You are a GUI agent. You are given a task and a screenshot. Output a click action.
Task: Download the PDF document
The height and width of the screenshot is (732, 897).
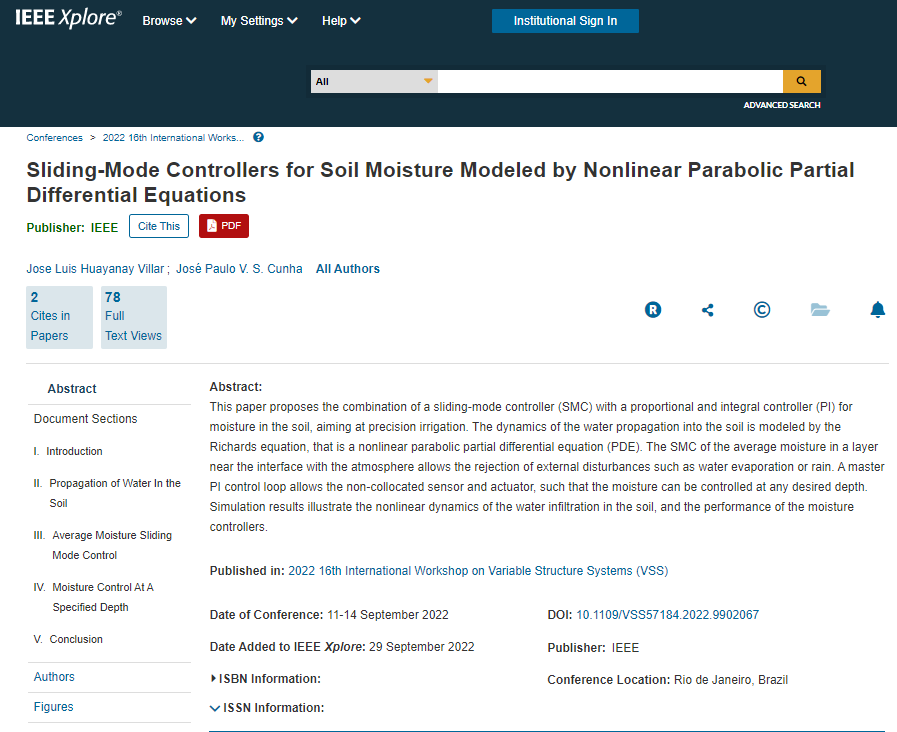(224, 226)
